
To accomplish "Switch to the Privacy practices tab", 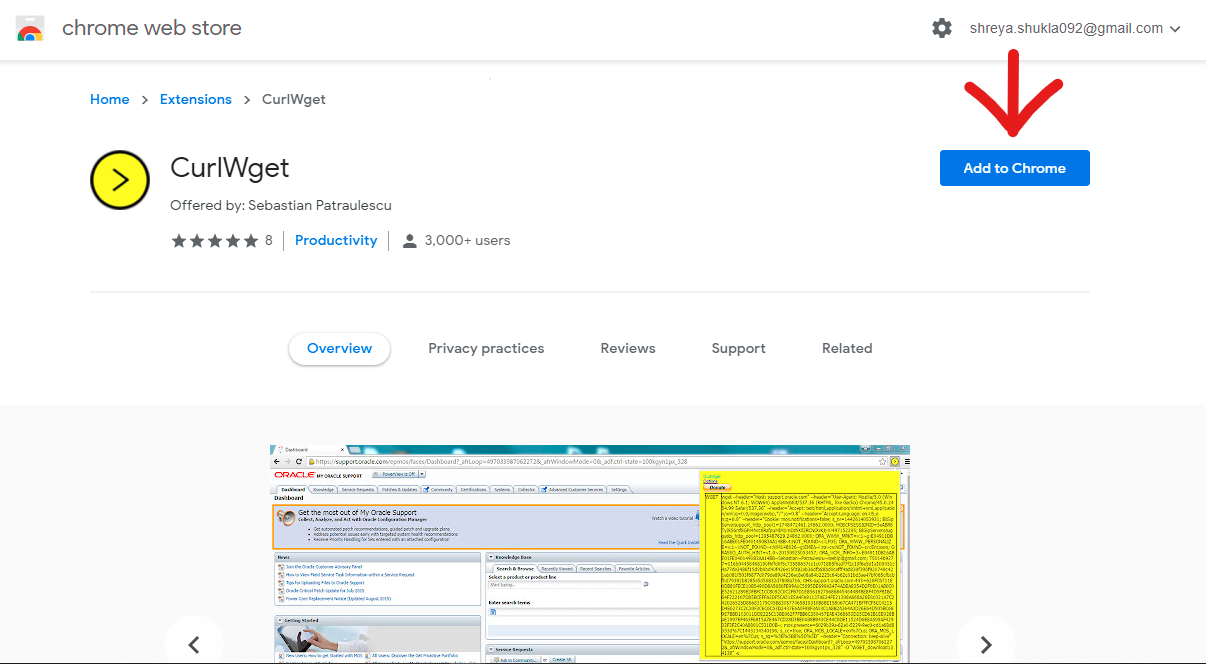I will (x=486, y=348).
